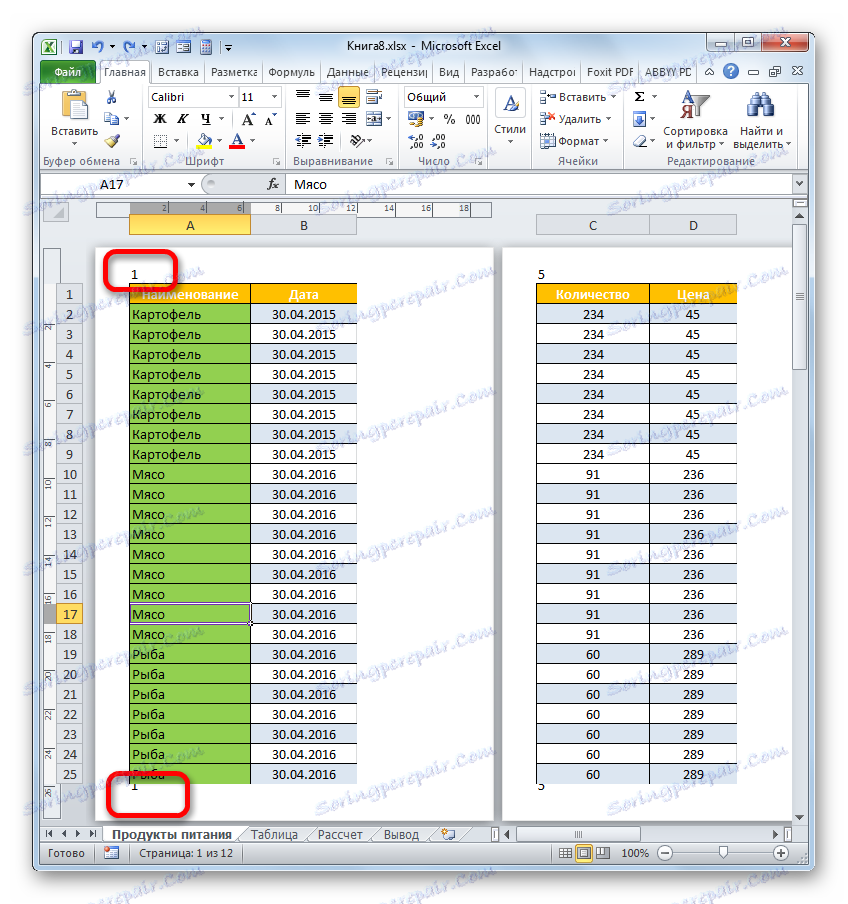This screenshot has width=848, height=904.
Task: Open Найти и выделить menu
Action: [762, 120]
